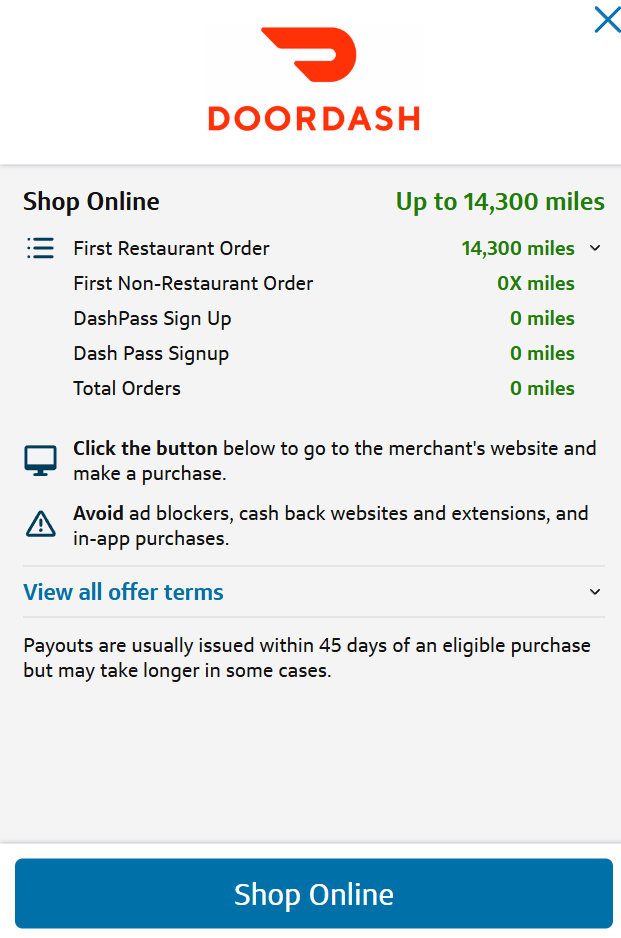
Task: Open View all offer terms
Action: 123,592
